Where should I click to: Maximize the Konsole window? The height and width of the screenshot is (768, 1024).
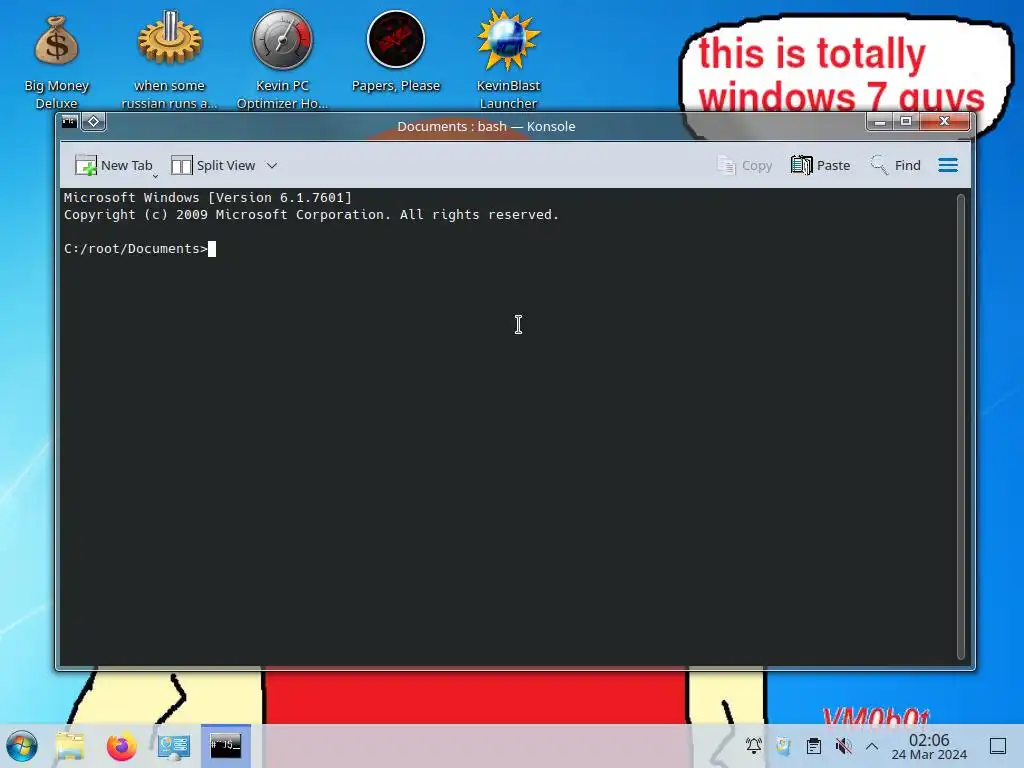point(906,121)
